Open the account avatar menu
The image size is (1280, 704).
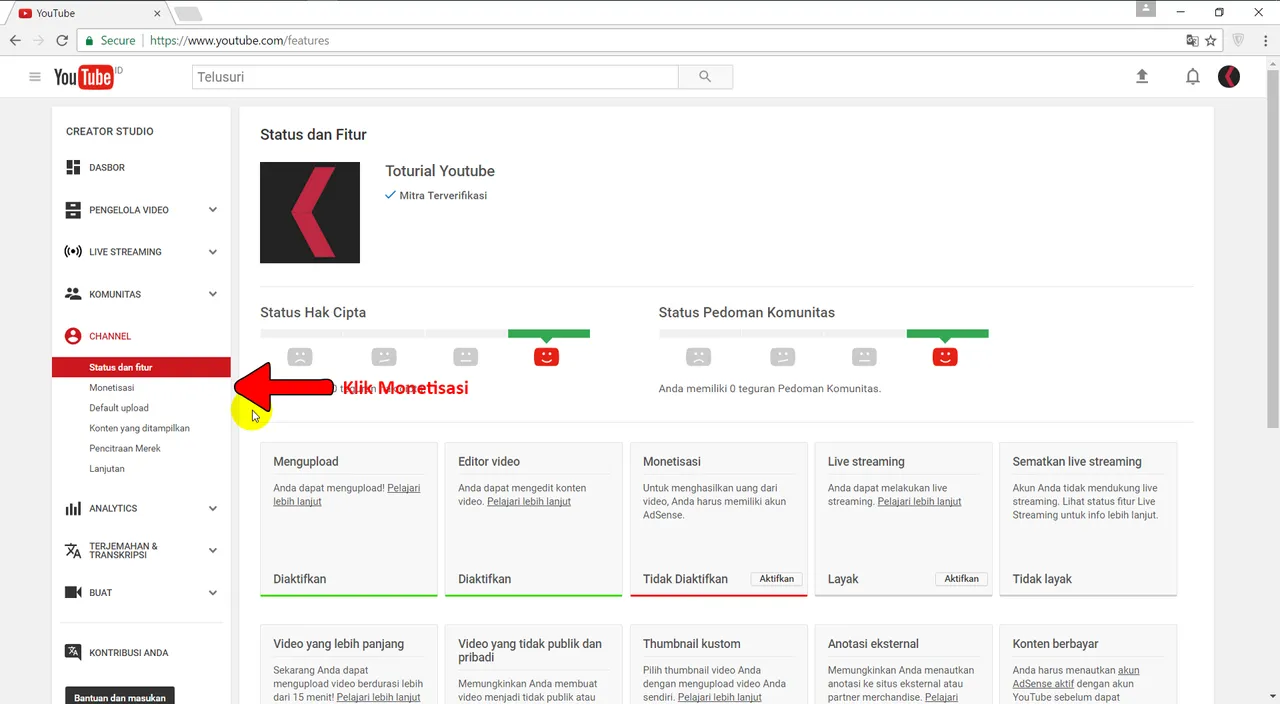click(x=1229, y=77)
